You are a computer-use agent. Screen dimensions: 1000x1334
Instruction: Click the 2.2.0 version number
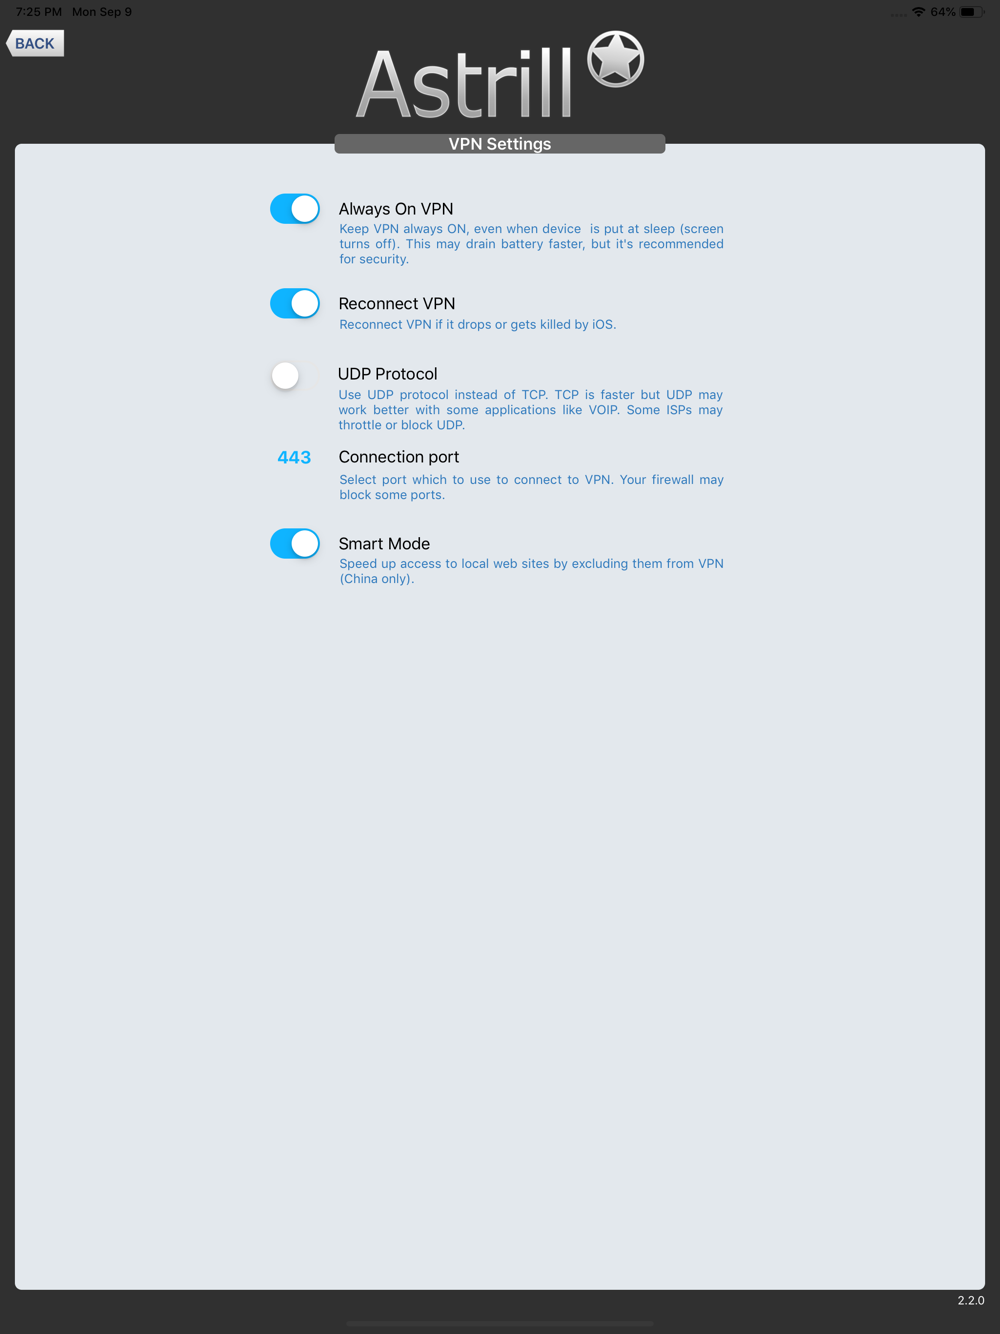(x=971, y=1300)
